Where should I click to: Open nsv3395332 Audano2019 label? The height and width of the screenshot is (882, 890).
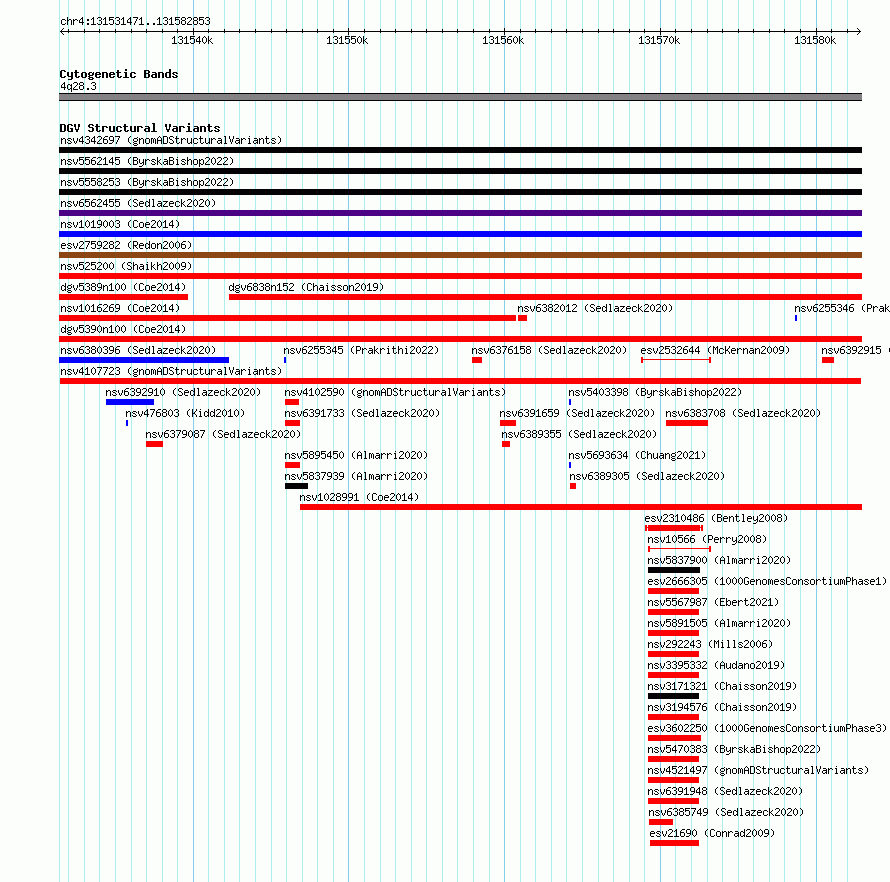(716, 665)
